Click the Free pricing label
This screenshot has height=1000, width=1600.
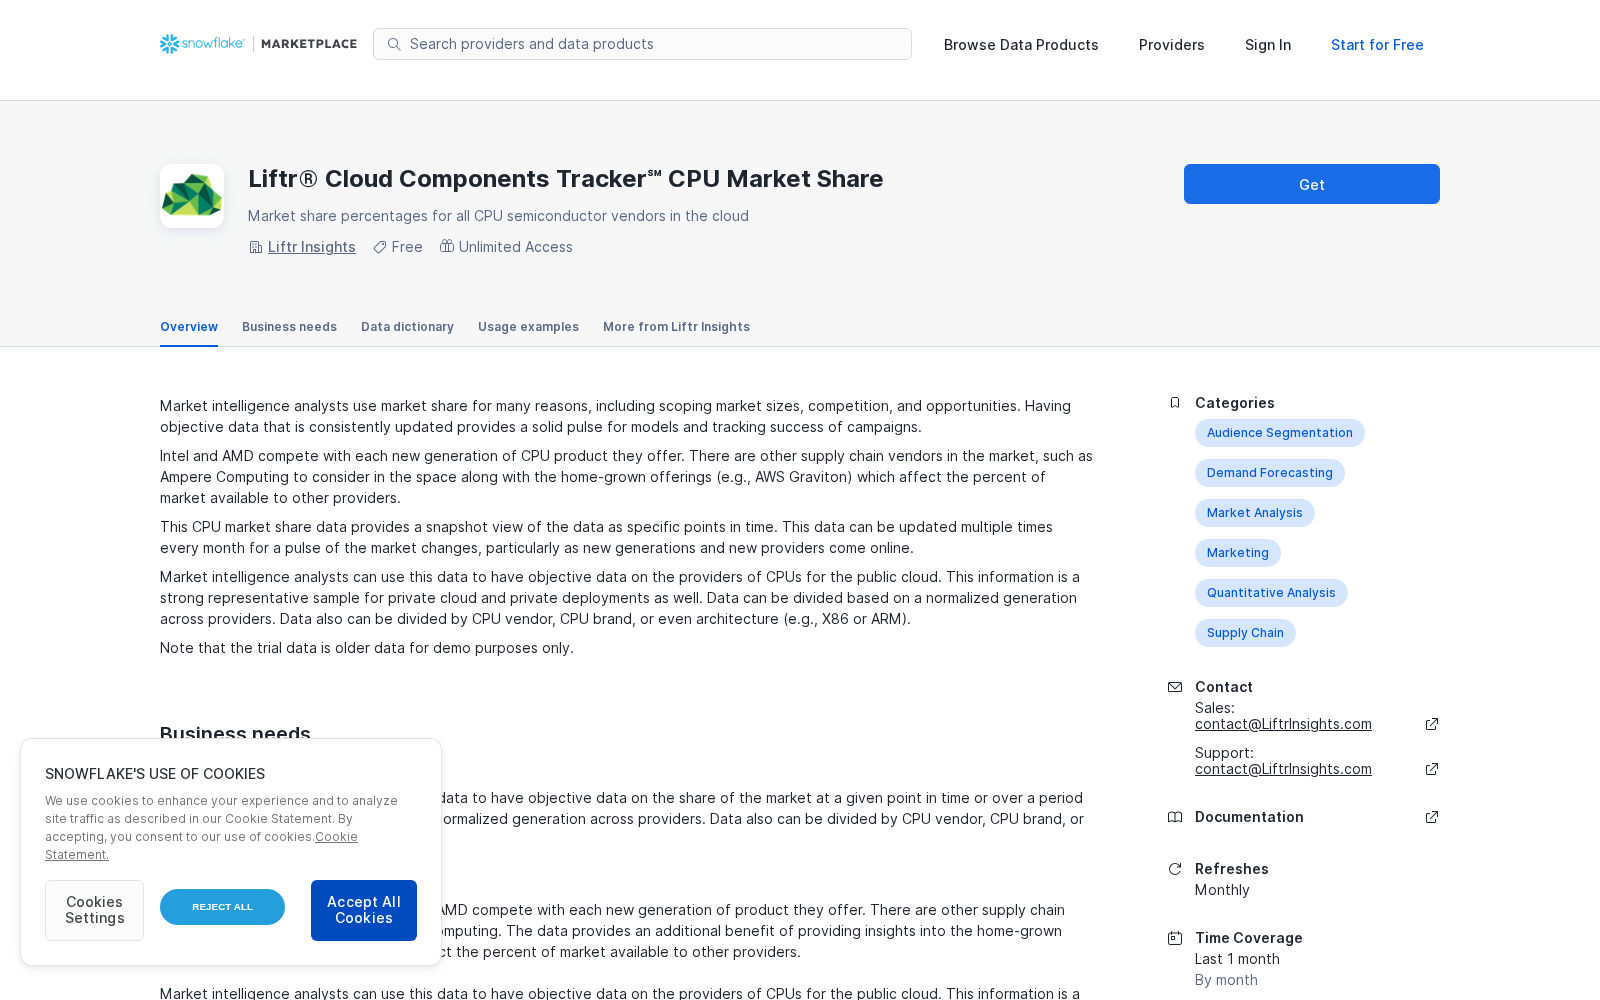(x=407, y=247)
